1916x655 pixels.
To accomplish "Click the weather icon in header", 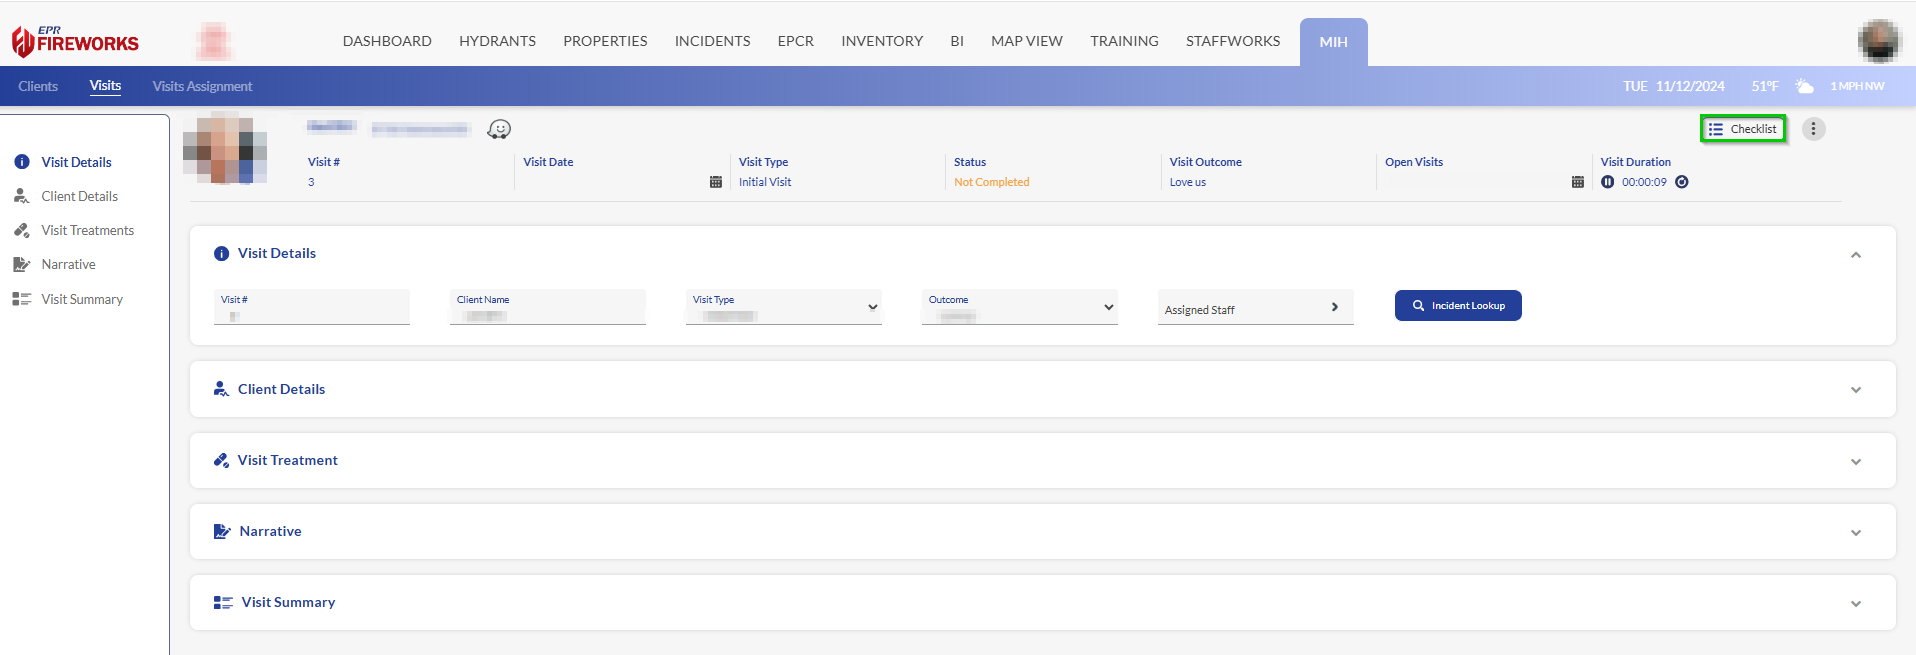I will (1804, 86).
